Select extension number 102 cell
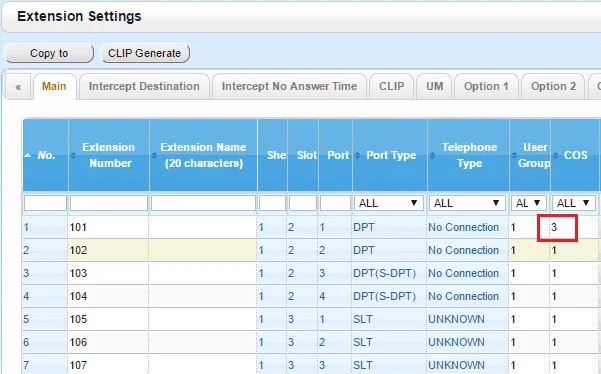The height and width of the screenshot is (374, 601). 108,250
